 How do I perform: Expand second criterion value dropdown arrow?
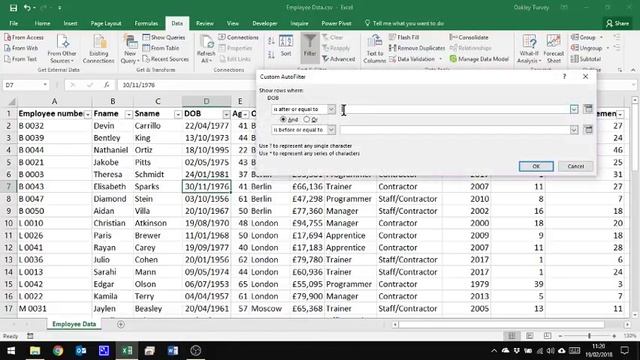(574, 130)
